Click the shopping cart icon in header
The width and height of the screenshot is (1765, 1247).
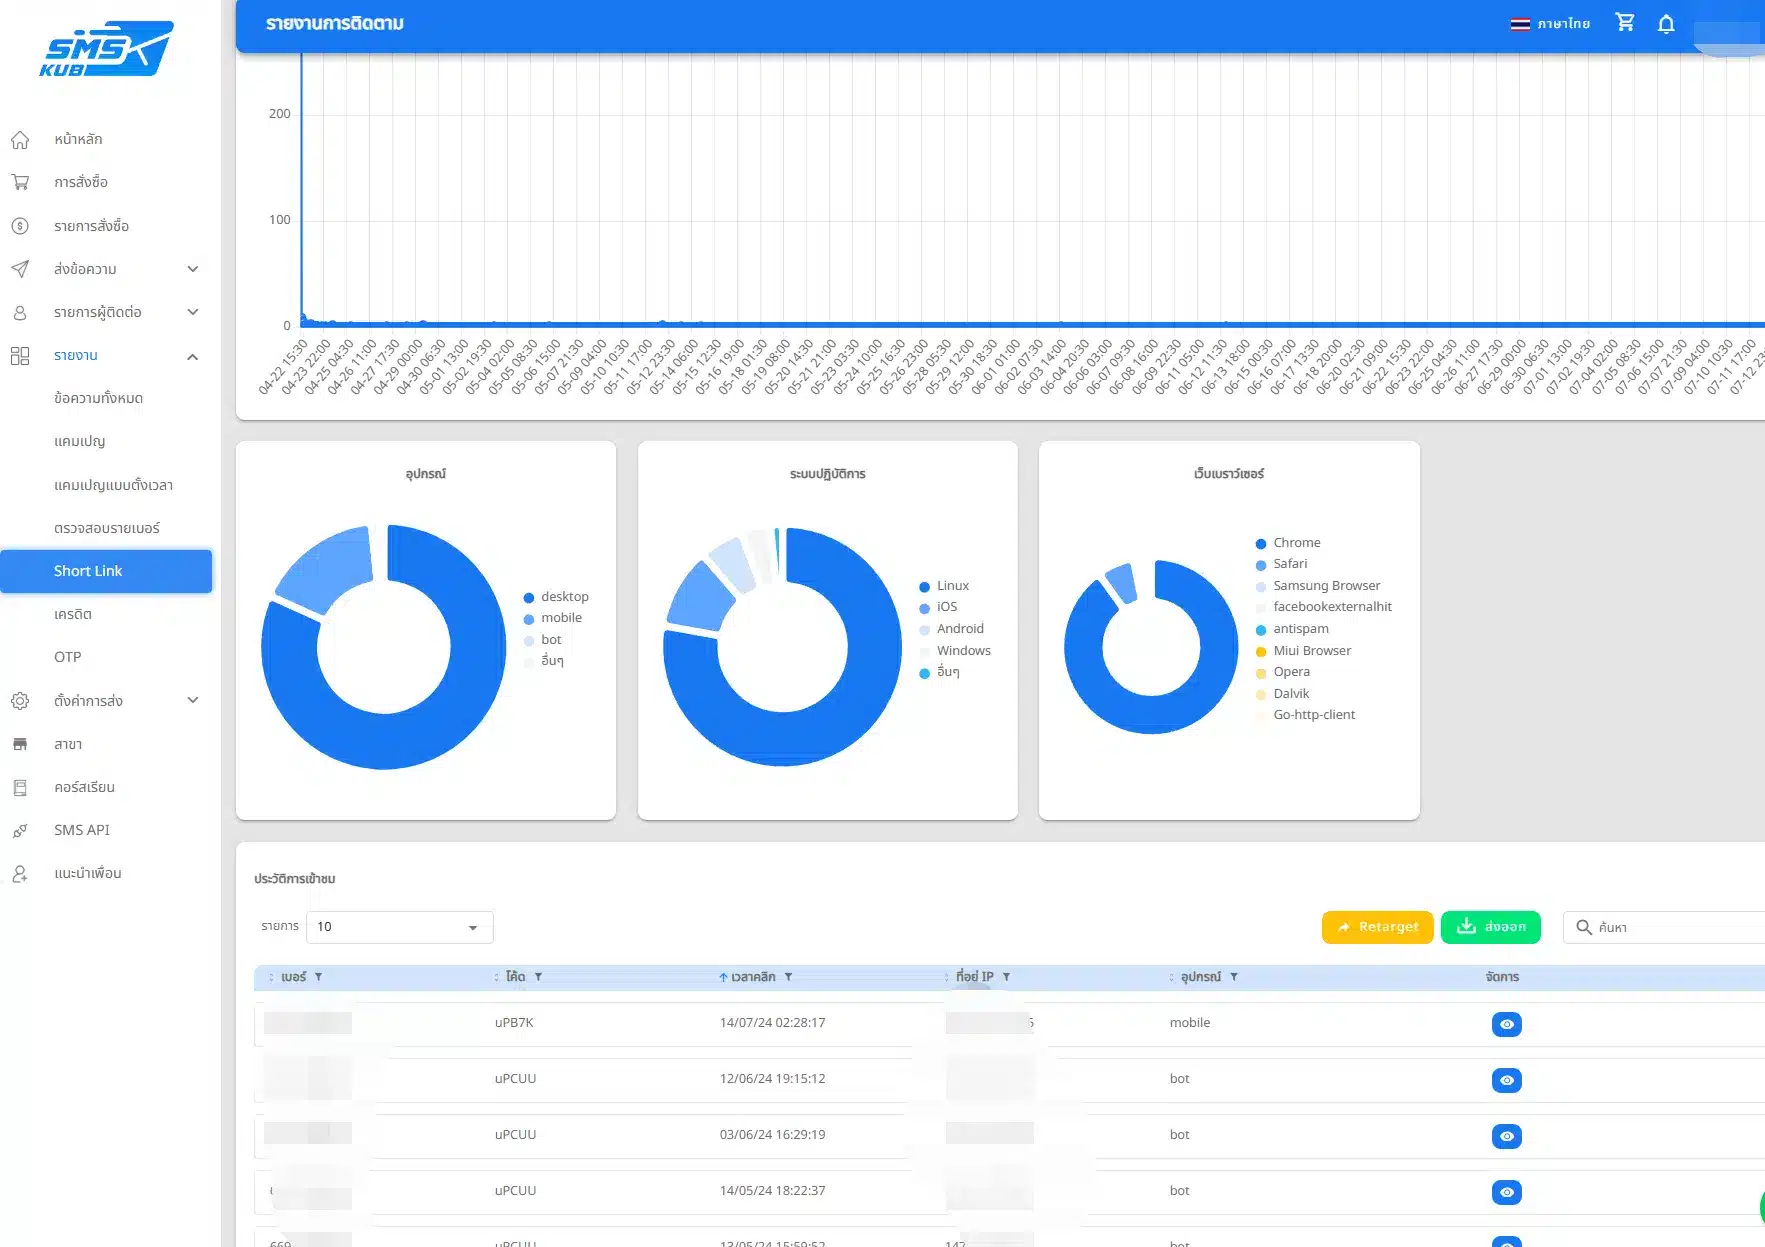[1625, 23]
